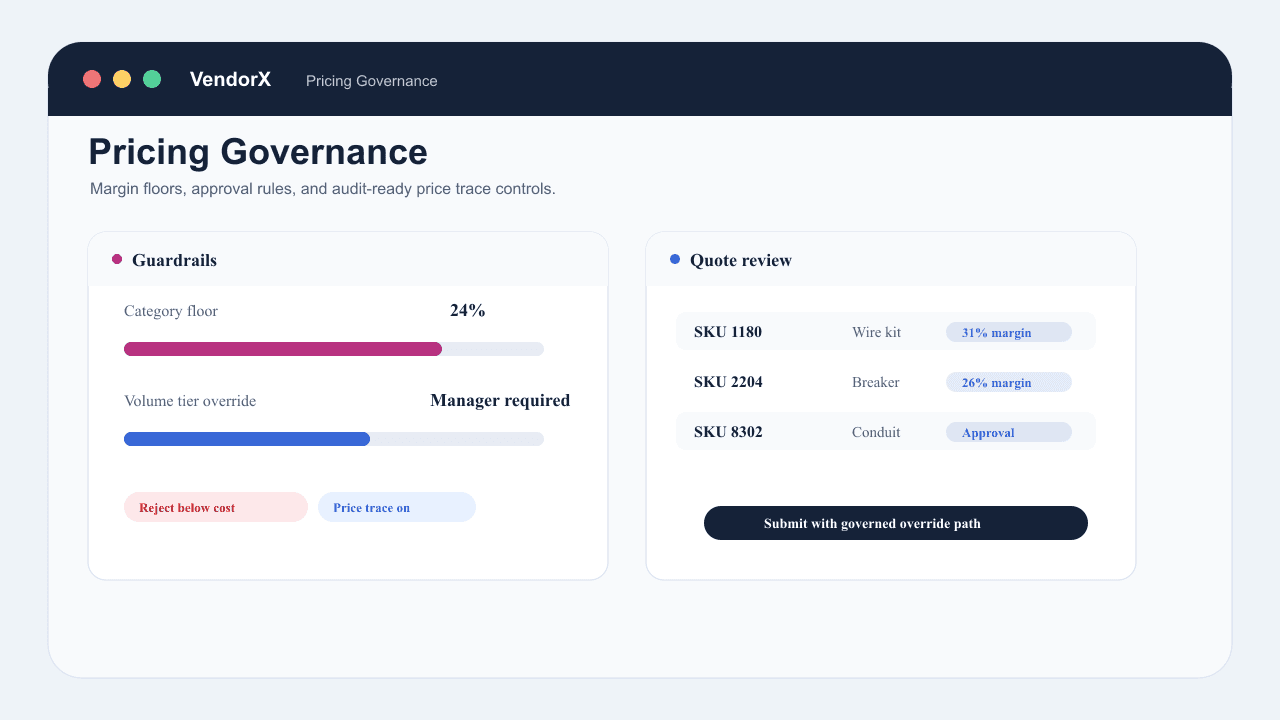Click the Quote review panel title
The image size is (1280, 720).
(741, 260)
